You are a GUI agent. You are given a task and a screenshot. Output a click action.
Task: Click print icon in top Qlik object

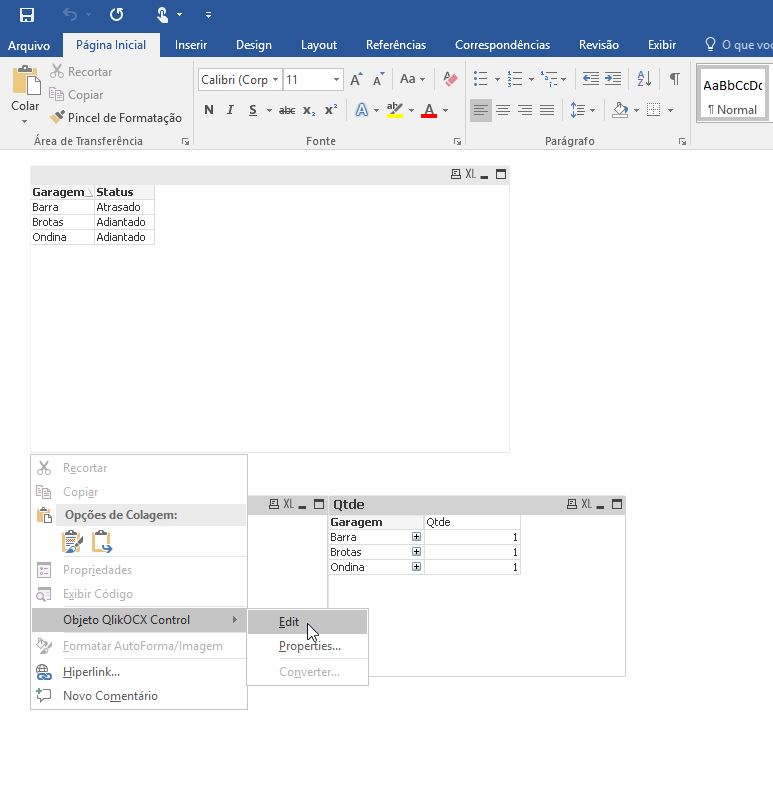coord(456,174)
